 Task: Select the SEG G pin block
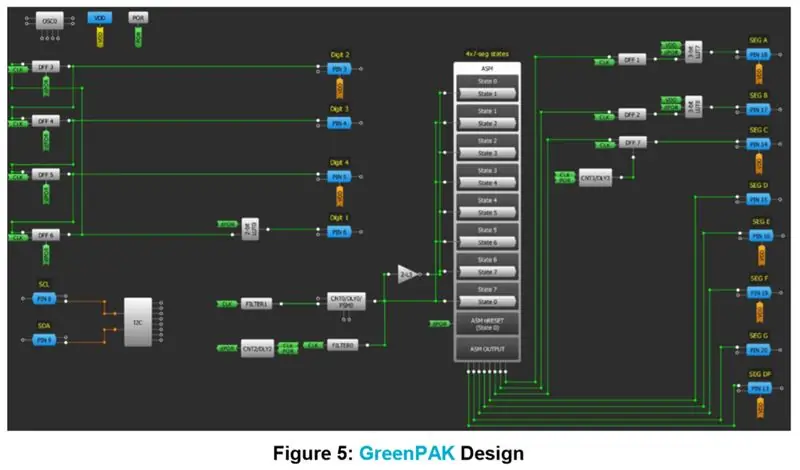(759, 350)
